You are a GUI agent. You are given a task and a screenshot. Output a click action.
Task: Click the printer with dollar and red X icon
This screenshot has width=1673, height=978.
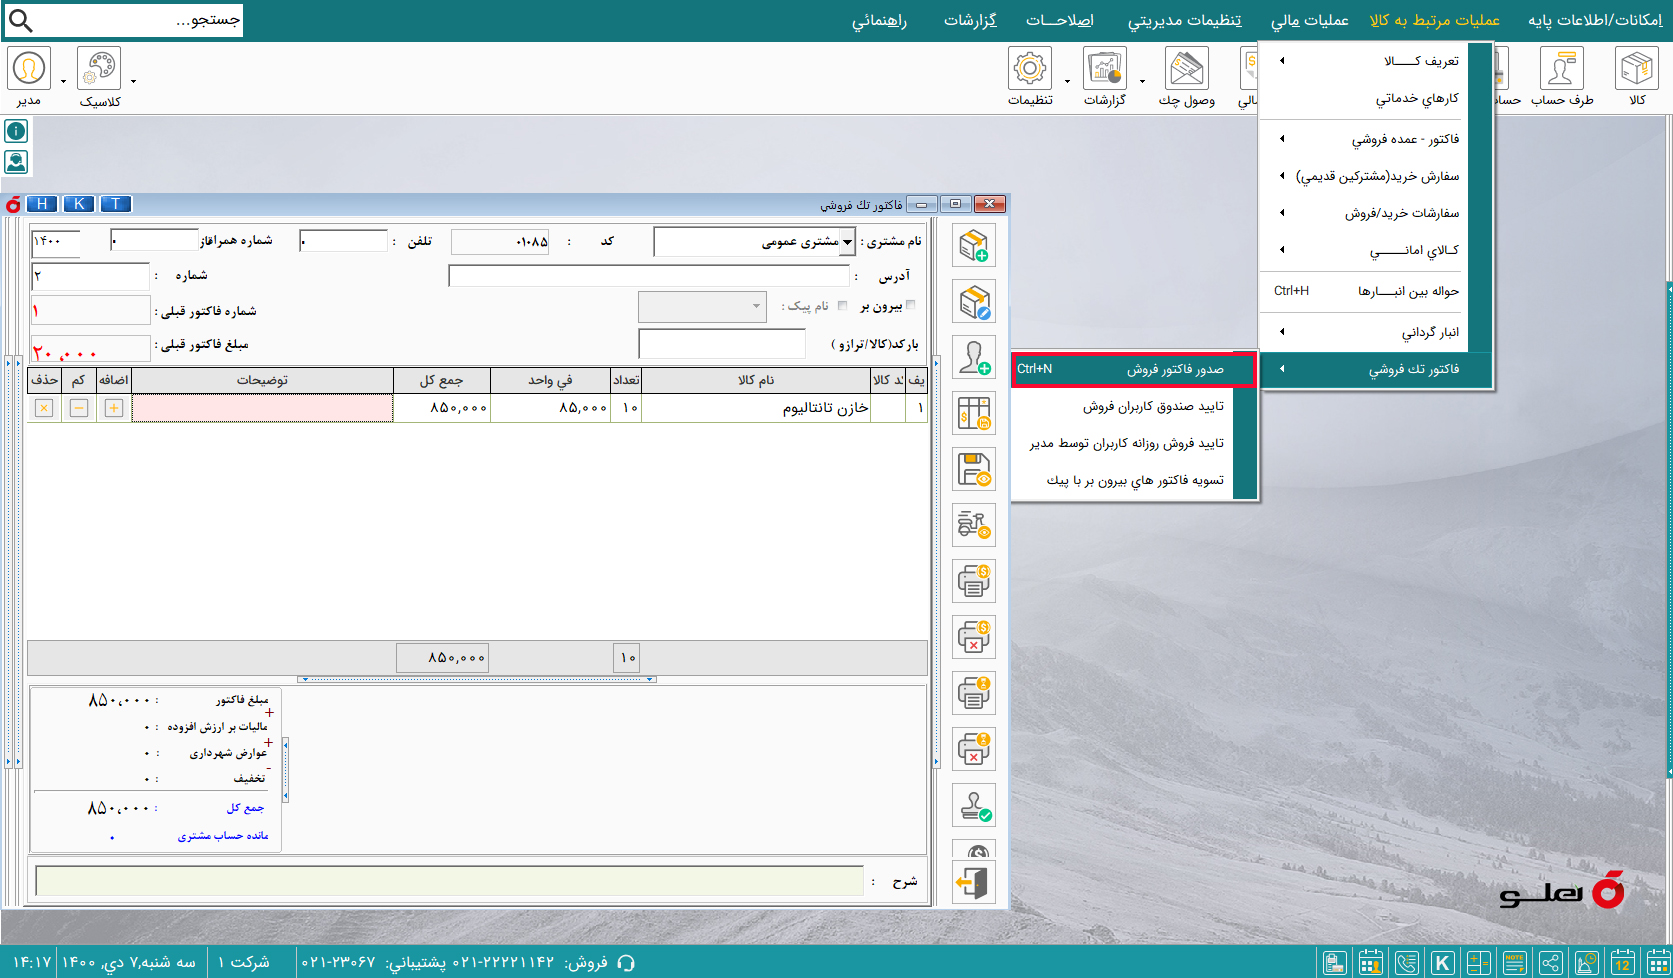[974, 637]
